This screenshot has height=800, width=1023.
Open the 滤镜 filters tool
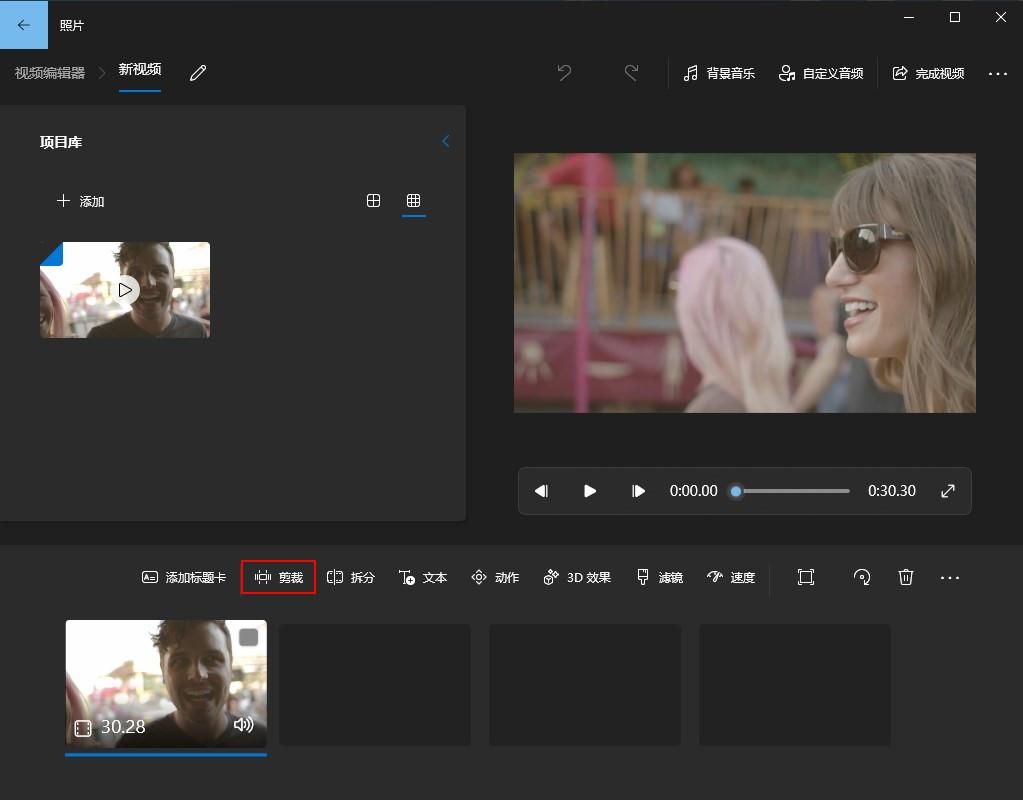point(660,577)
